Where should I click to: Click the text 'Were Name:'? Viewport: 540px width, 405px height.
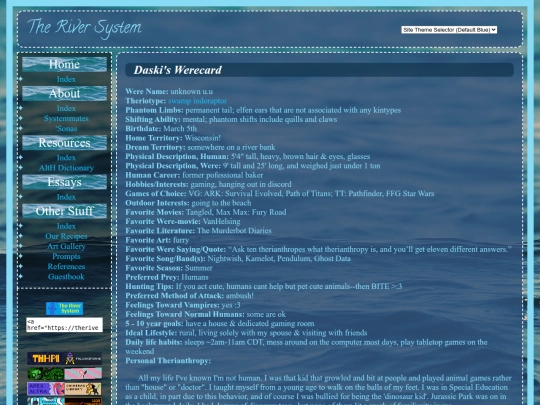coord(147,92)
